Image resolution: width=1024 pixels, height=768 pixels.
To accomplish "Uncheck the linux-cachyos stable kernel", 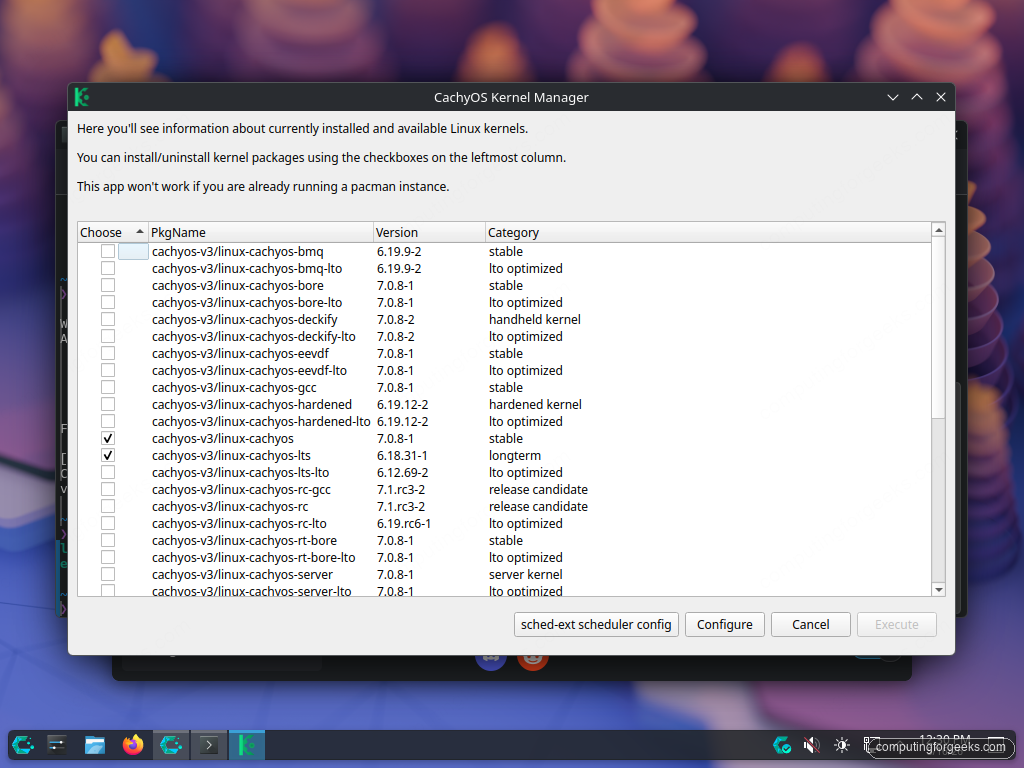I will [x=108, y=438].
